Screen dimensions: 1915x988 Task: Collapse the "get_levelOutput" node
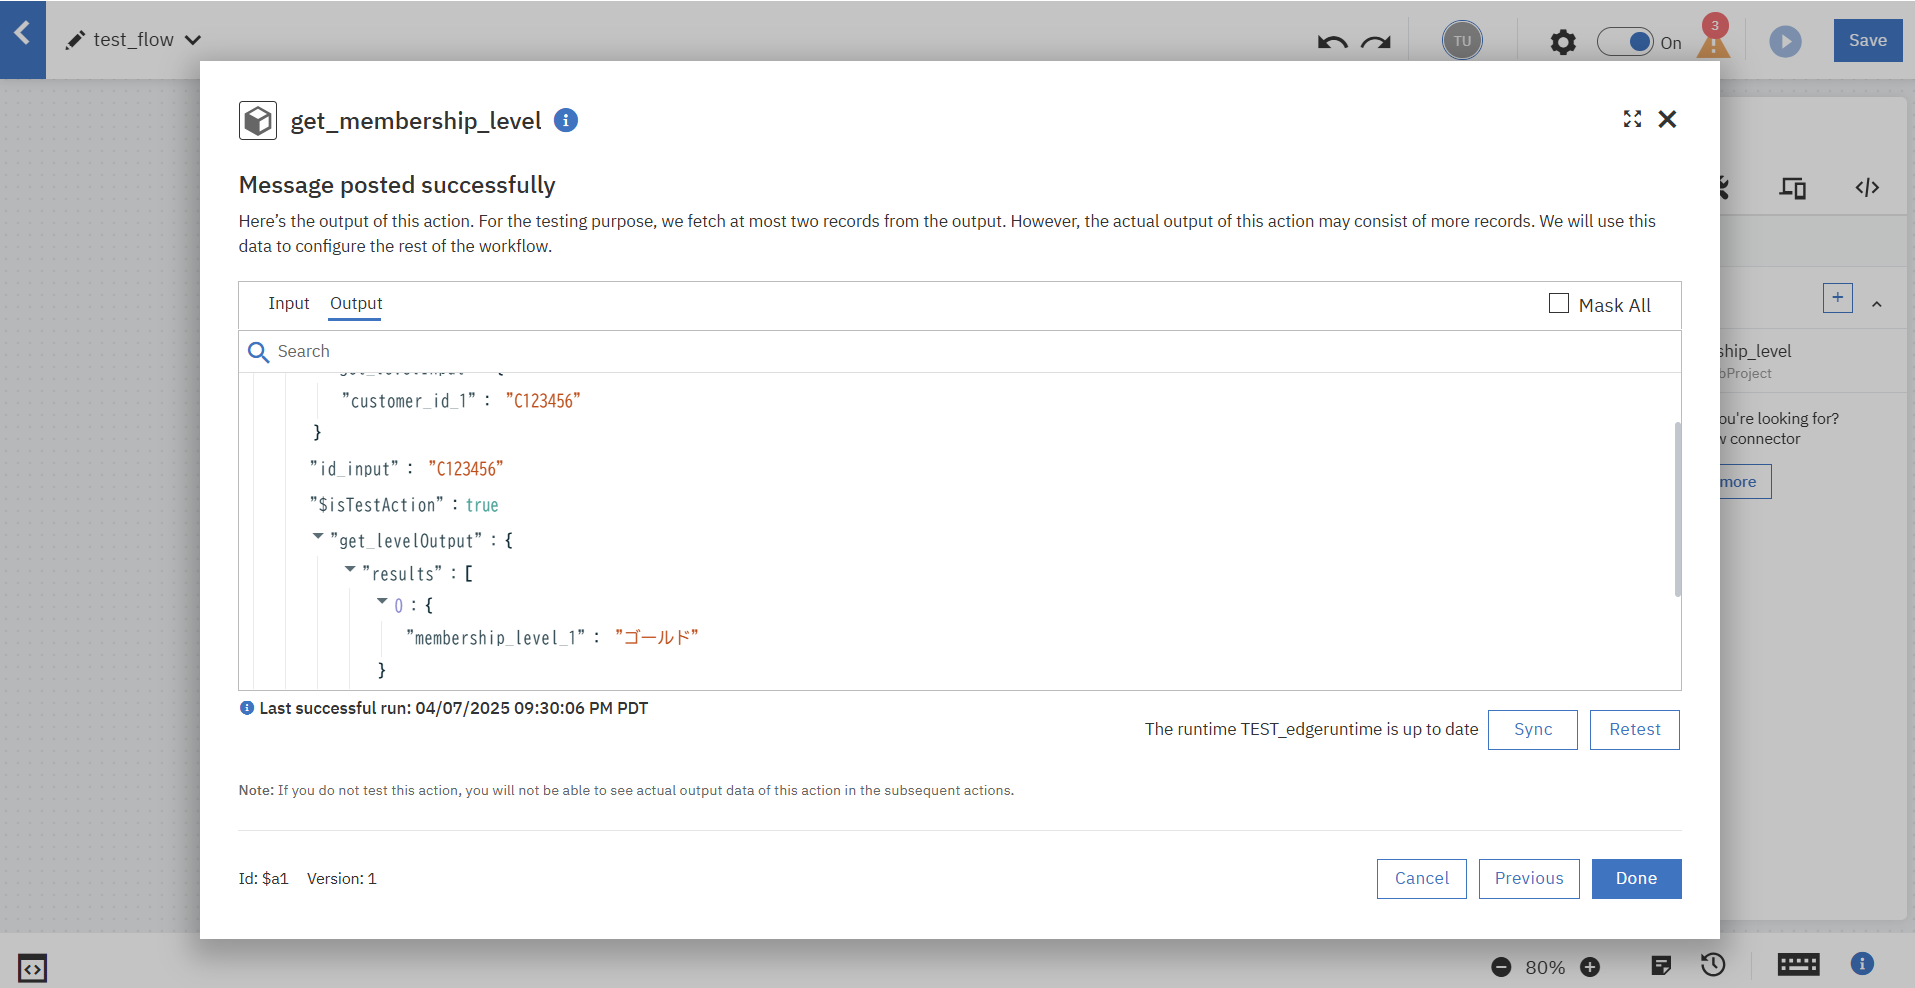coord(318,537)
